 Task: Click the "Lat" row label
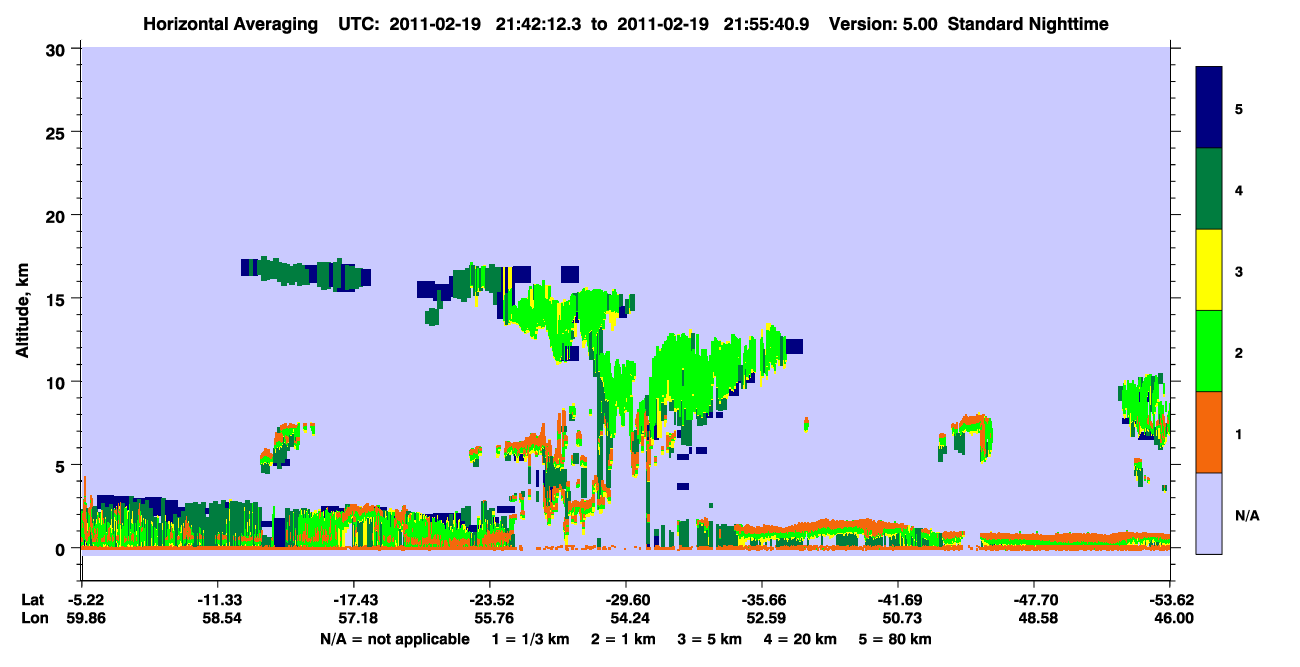pos(33,600)
